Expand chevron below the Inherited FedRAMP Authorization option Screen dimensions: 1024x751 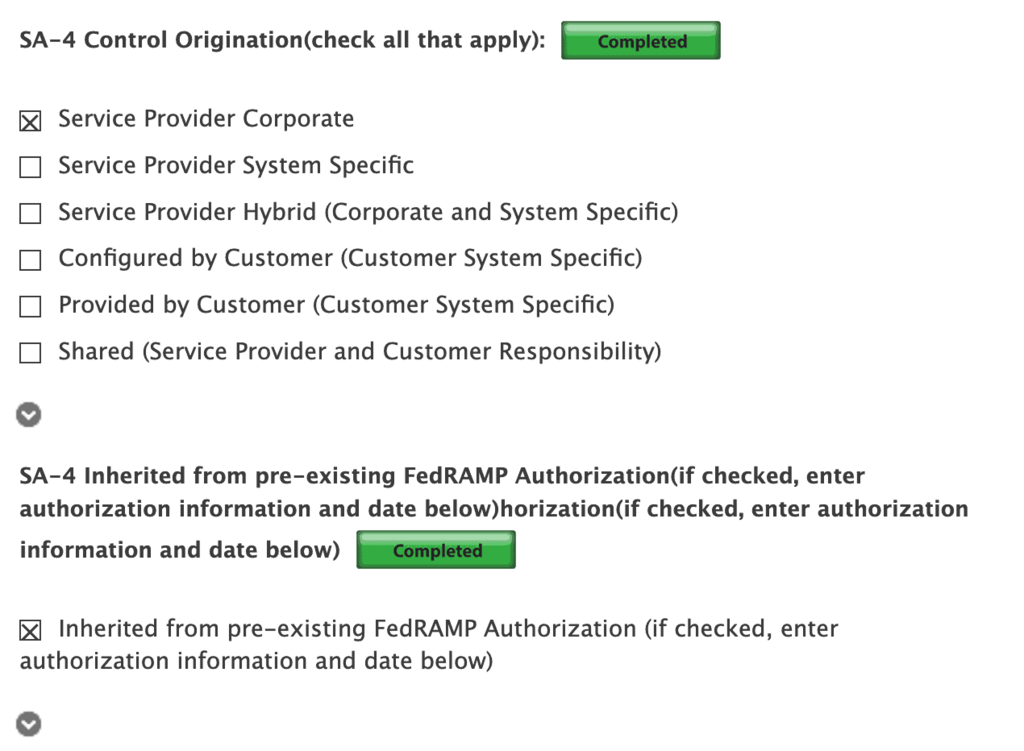(x=29, y=724)
